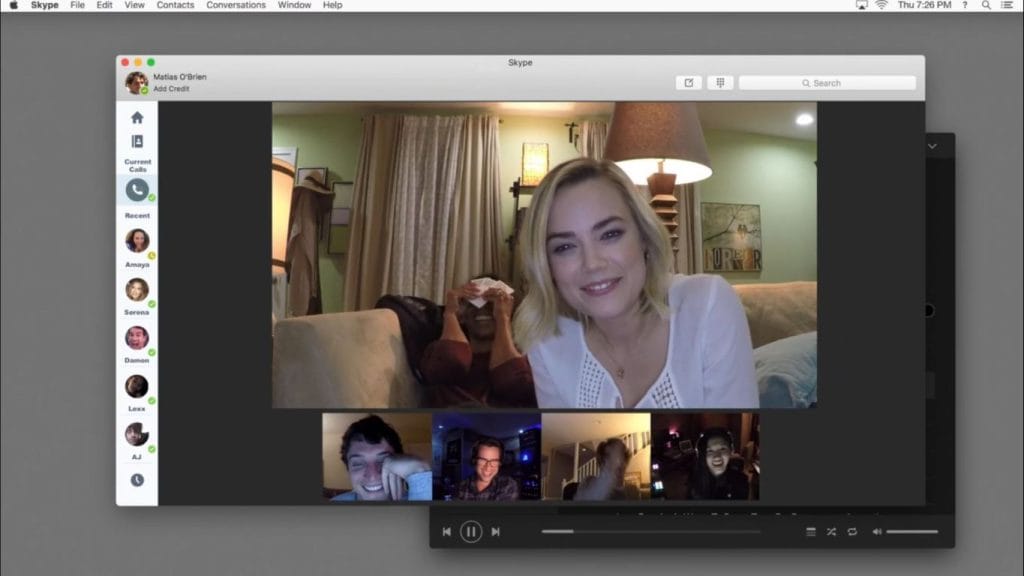The width and height of the screenshot is (1024, 576).
Task: Select the Home icon in Skype sidebar
Action: click(x=136, y=116)
